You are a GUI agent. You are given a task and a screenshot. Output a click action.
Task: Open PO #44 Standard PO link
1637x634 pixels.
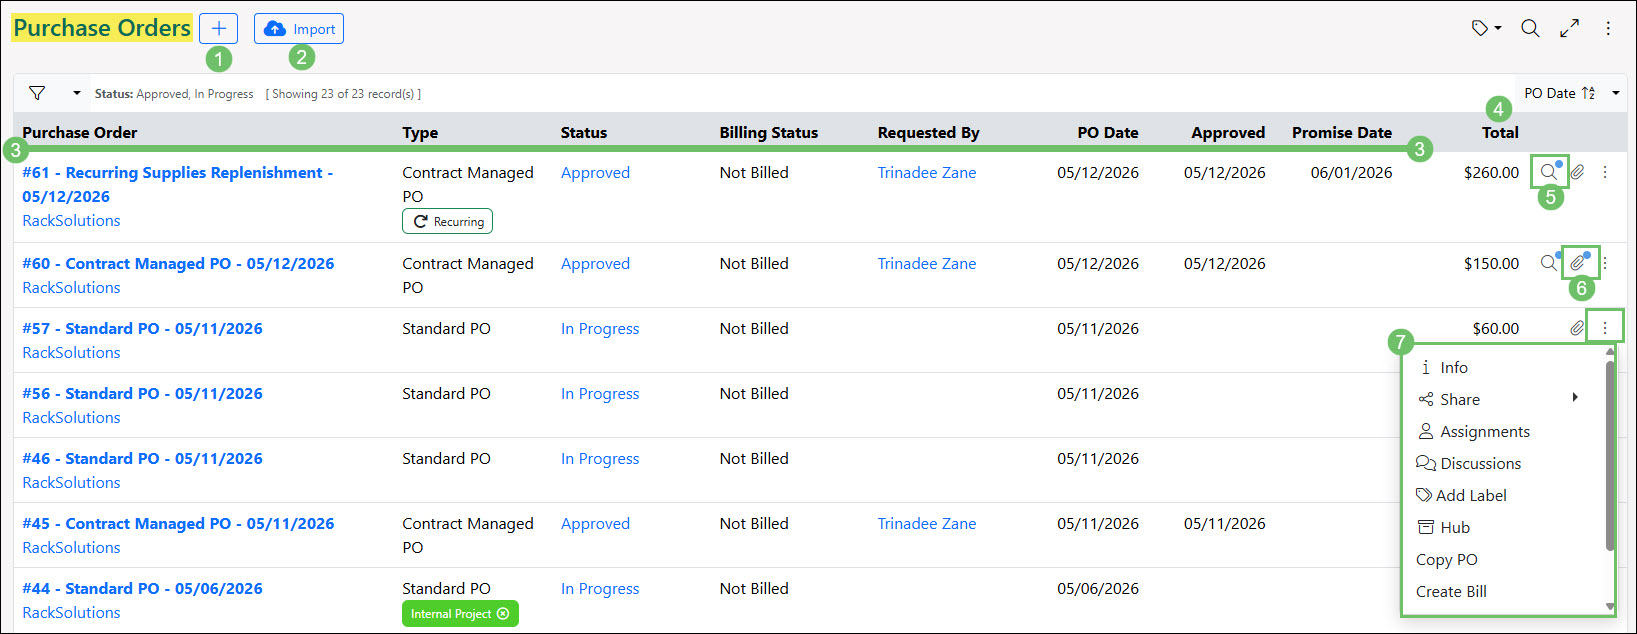pos(142,588)
